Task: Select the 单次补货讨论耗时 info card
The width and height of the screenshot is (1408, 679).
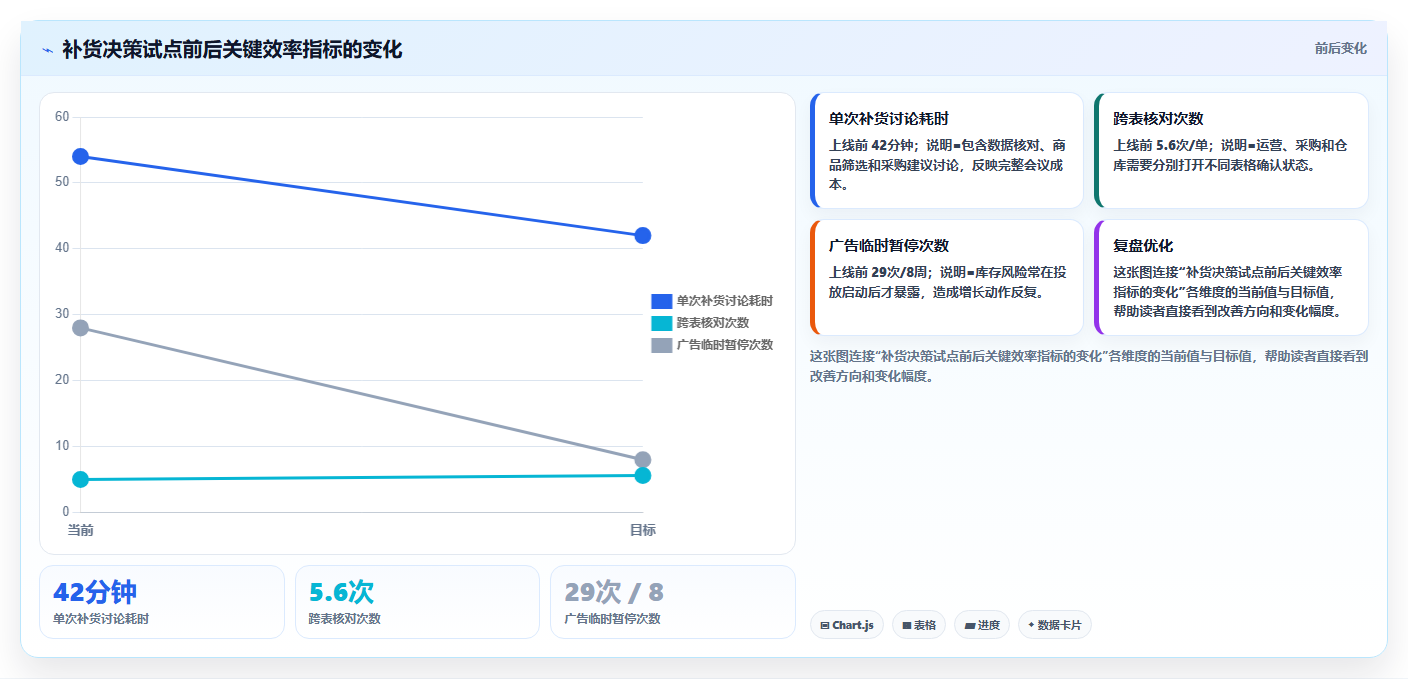Action: pos(947,150)
